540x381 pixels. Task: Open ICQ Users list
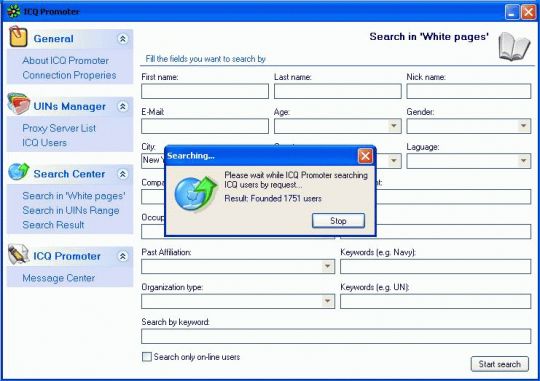point(44,143)
